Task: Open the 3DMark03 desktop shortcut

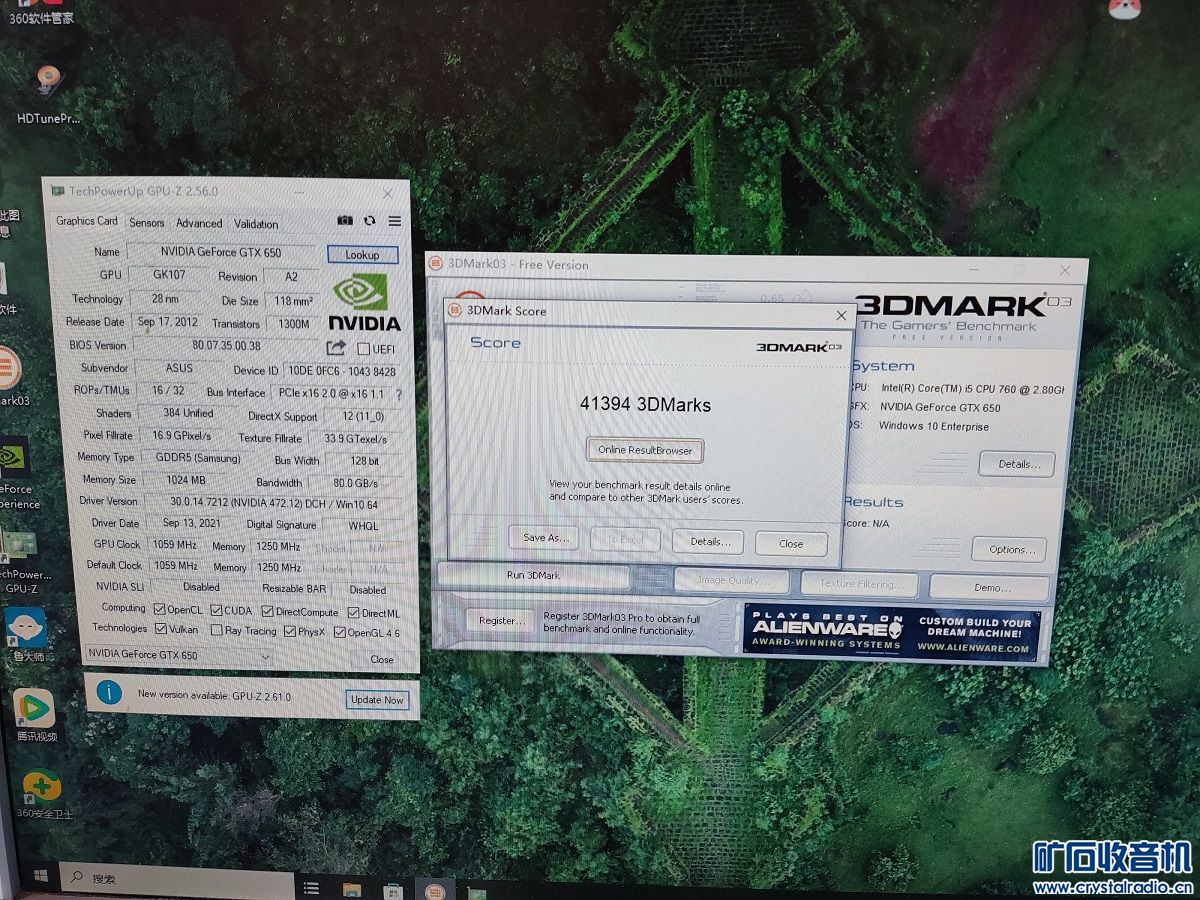Action: 10,375
